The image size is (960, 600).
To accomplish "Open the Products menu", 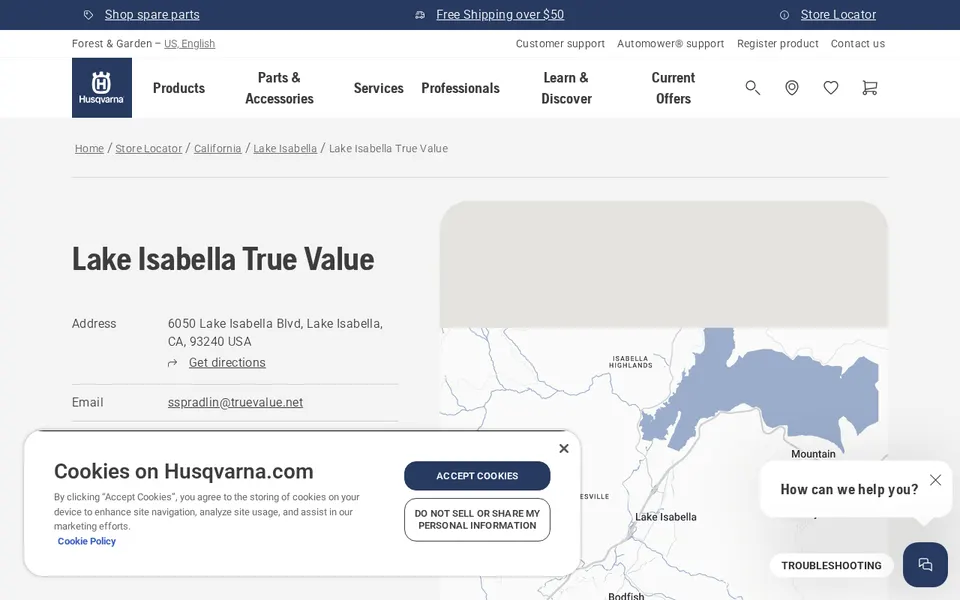I will [x=179, y=88].
